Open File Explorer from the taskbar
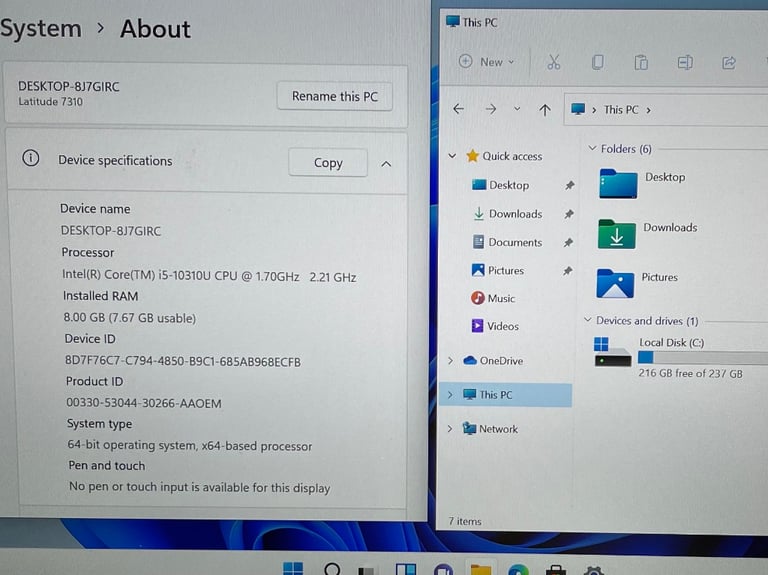768x575 pixels. click(x=480, y=569)
